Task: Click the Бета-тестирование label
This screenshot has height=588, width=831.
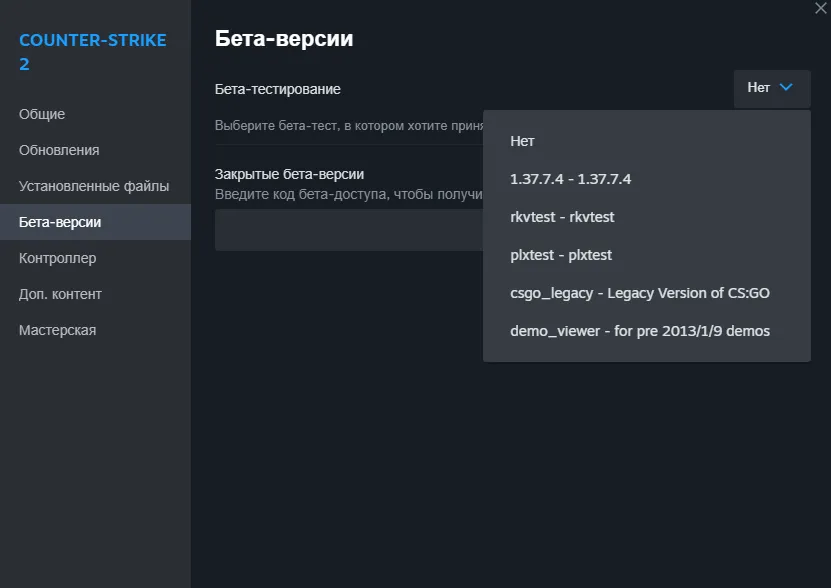Action: [x=278, y=89]
